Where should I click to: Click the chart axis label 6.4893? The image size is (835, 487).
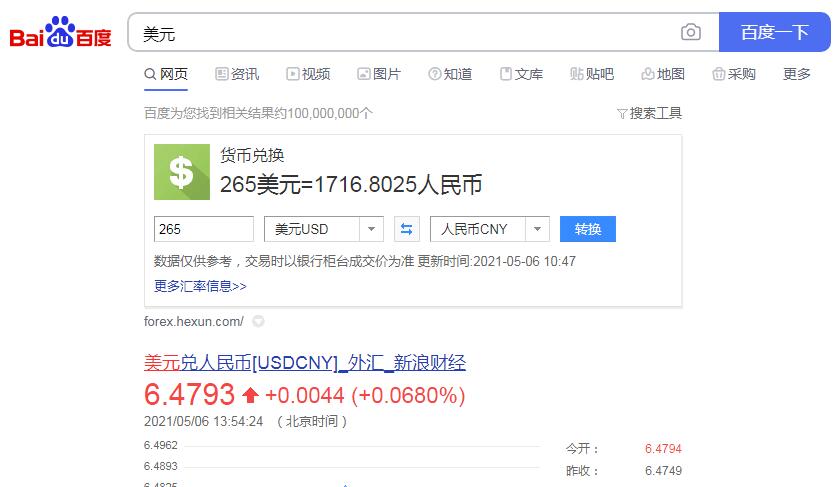click(161, 466)
